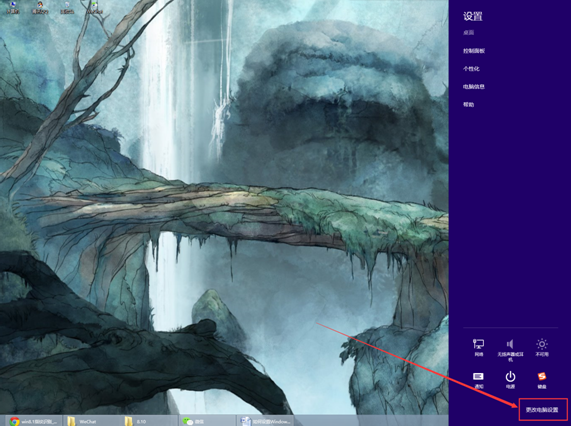The height and width of the screenshot is (426, 571).
Task: Click the Sogou 键盘 keyboard icon
Action: click(542, 380)
